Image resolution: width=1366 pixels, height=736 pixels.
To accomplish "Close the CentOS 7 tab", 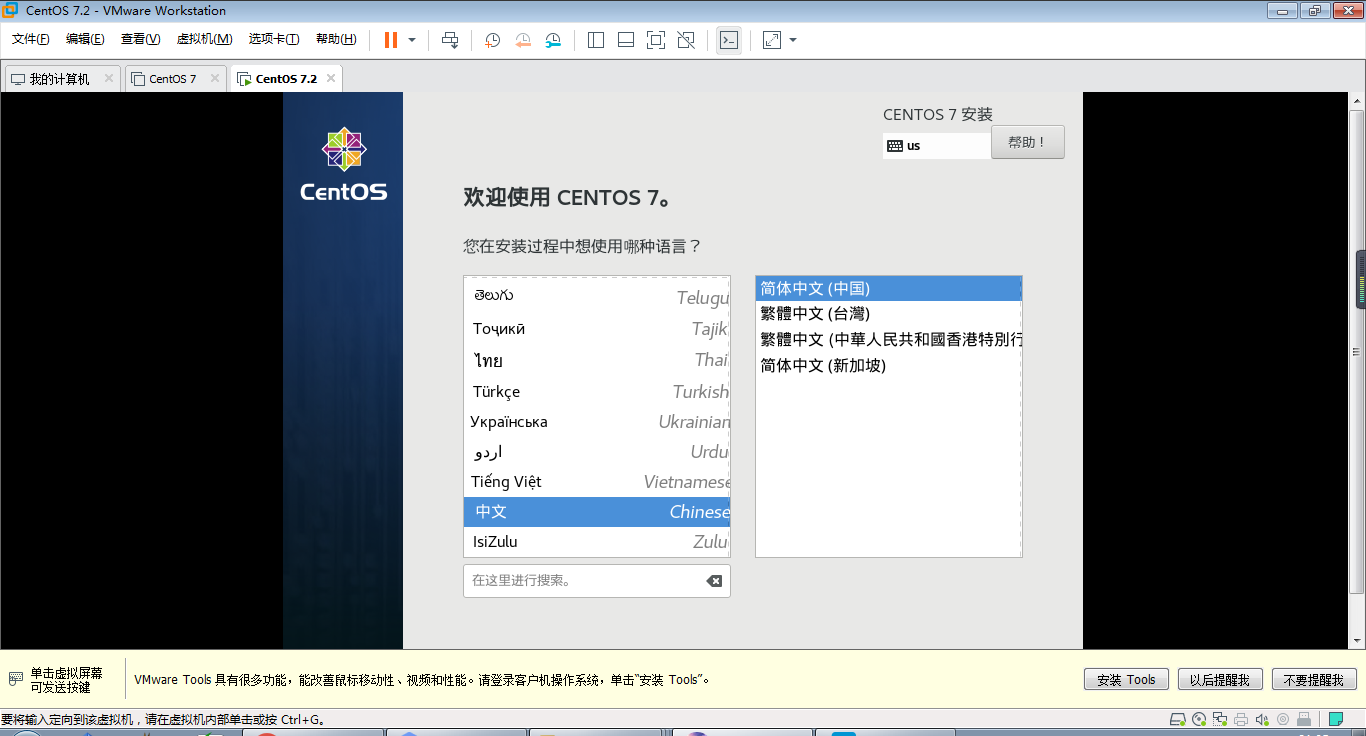I will tap(213, 78).
